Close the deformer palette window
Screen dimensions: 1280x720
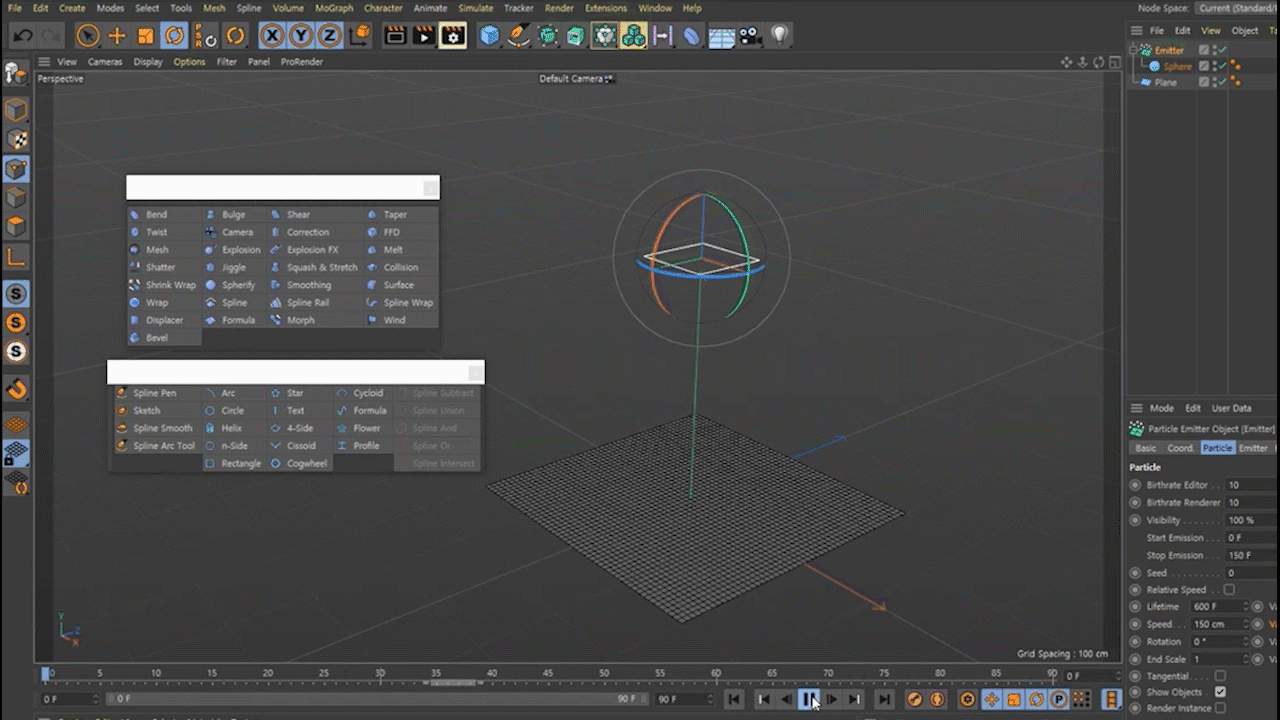[430, 187]
